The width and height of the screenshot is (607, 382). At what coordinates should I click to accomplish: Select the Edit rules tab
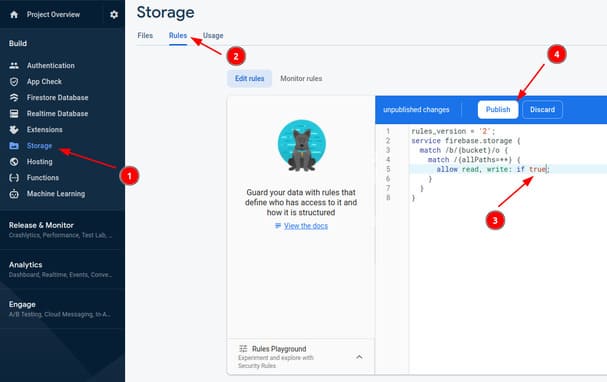tap(249, 79)
